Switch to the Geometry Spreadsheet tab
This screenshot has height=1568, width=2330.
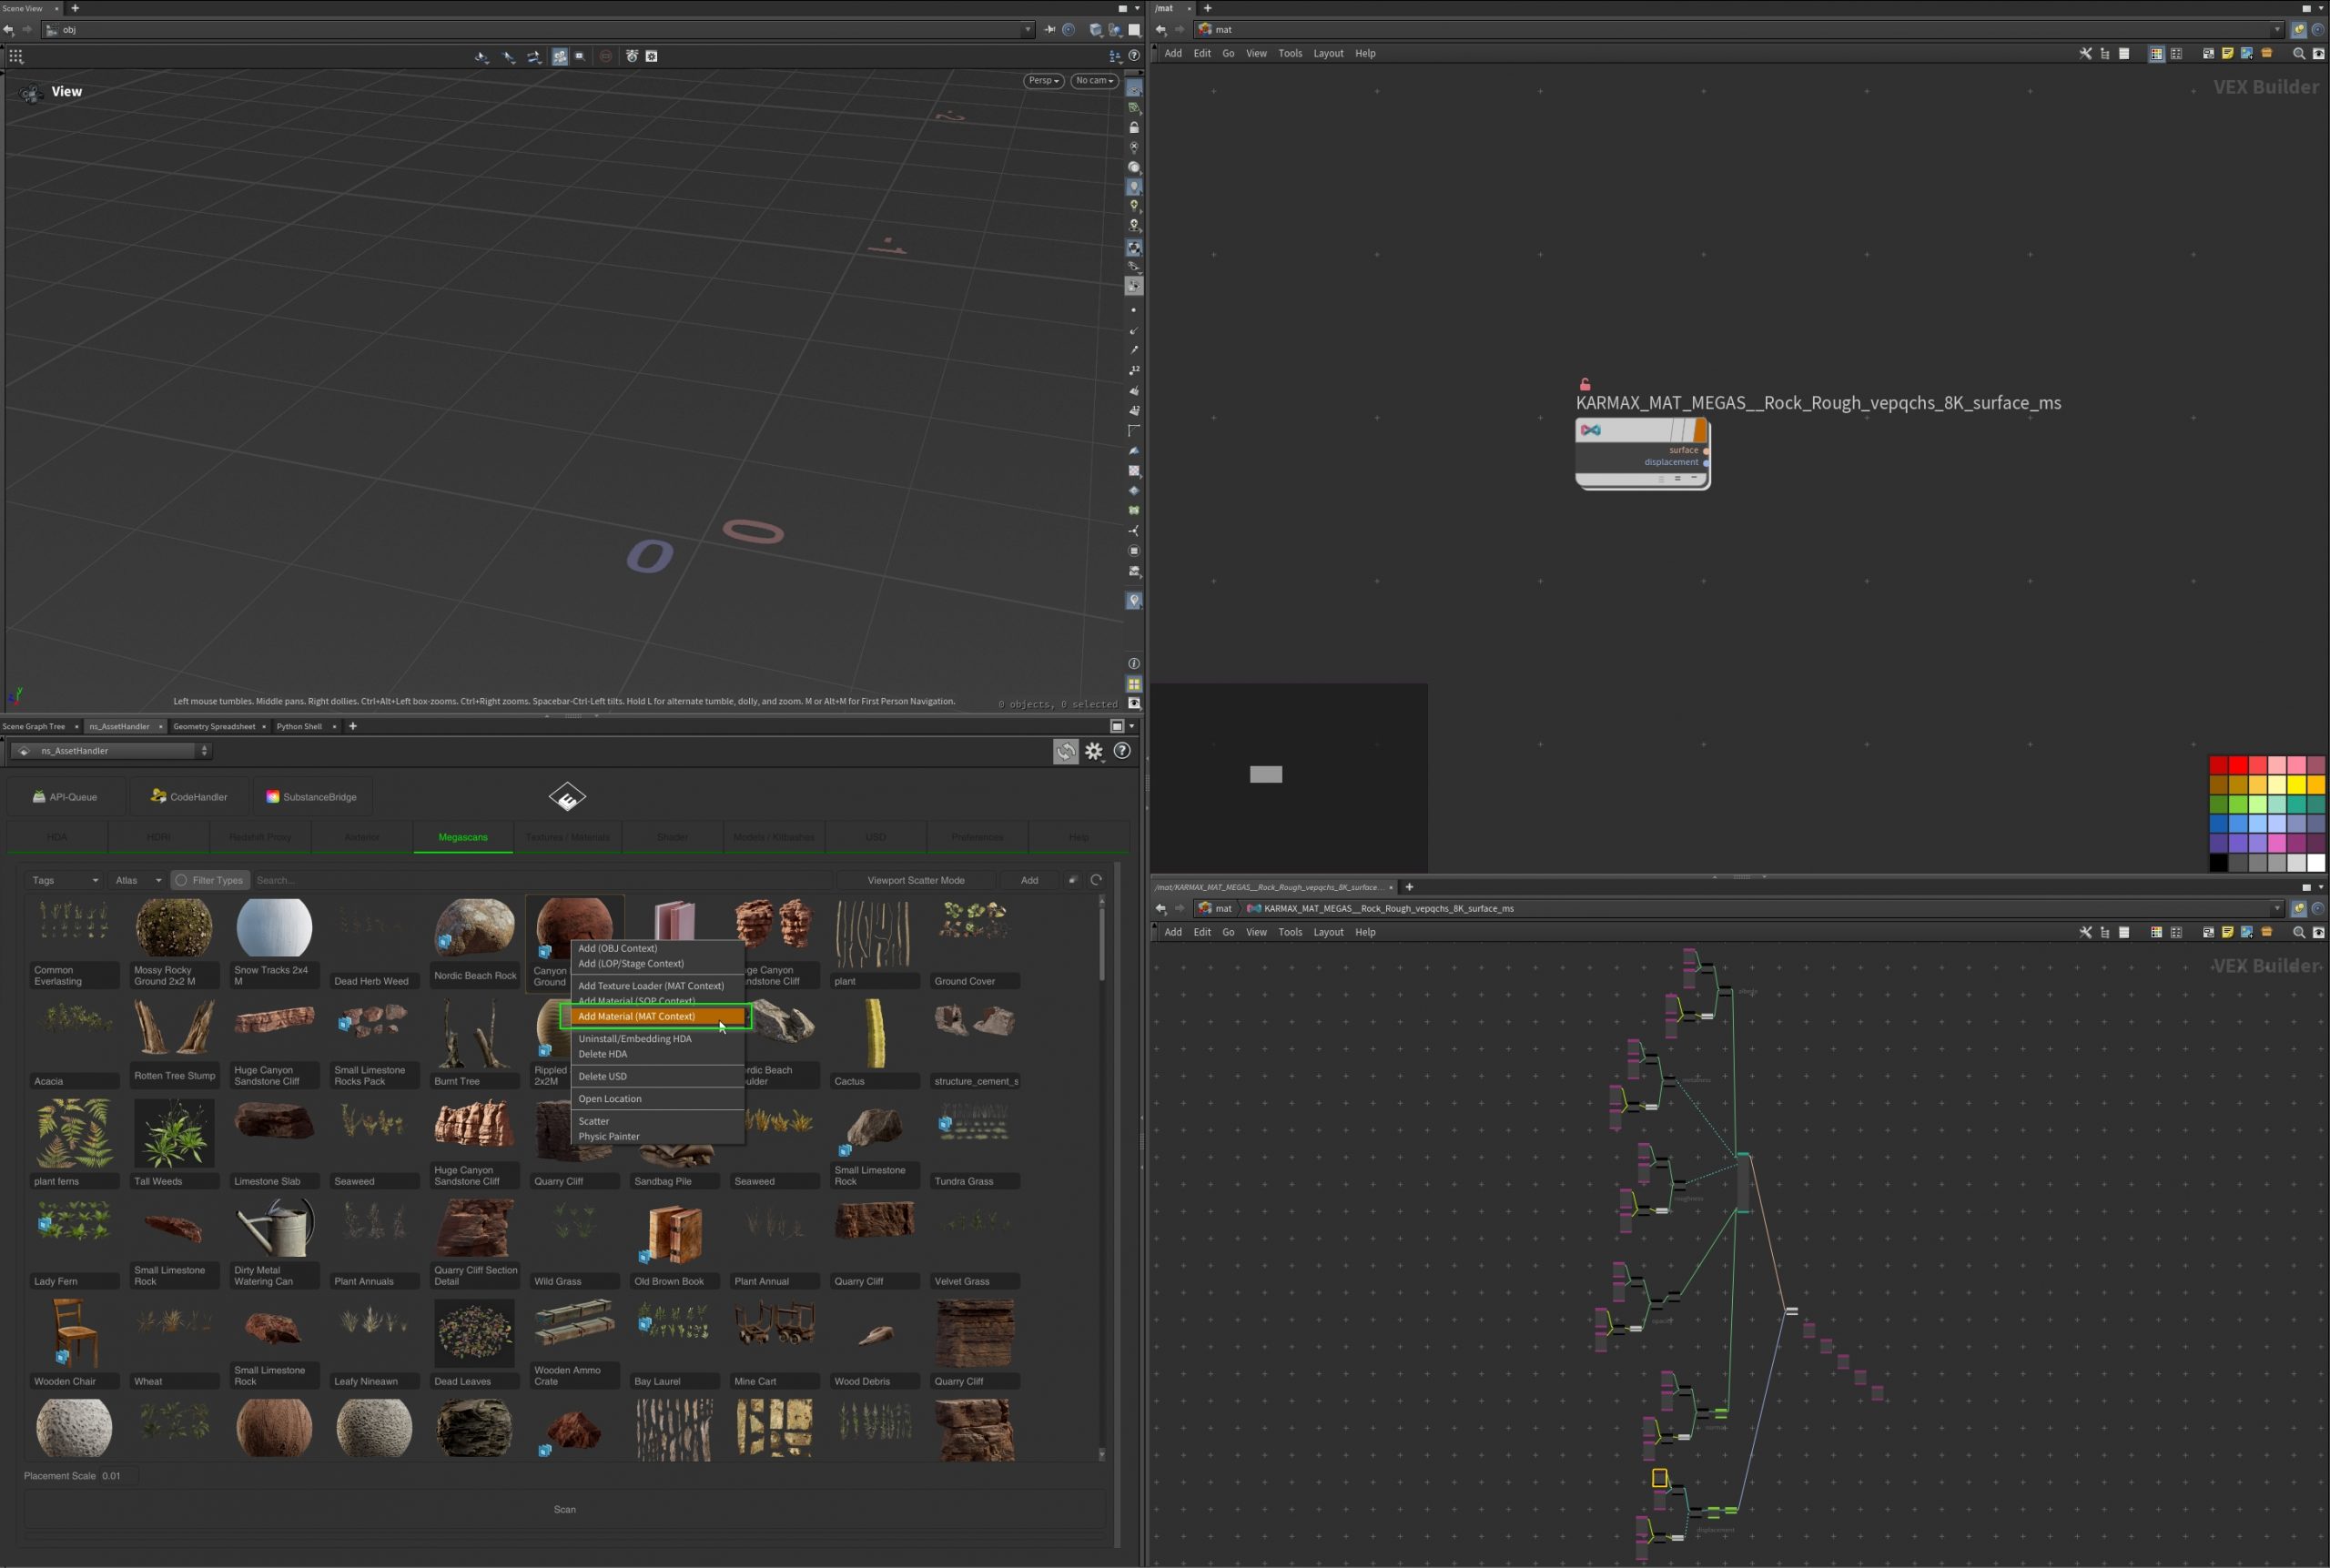pos(214,726)
